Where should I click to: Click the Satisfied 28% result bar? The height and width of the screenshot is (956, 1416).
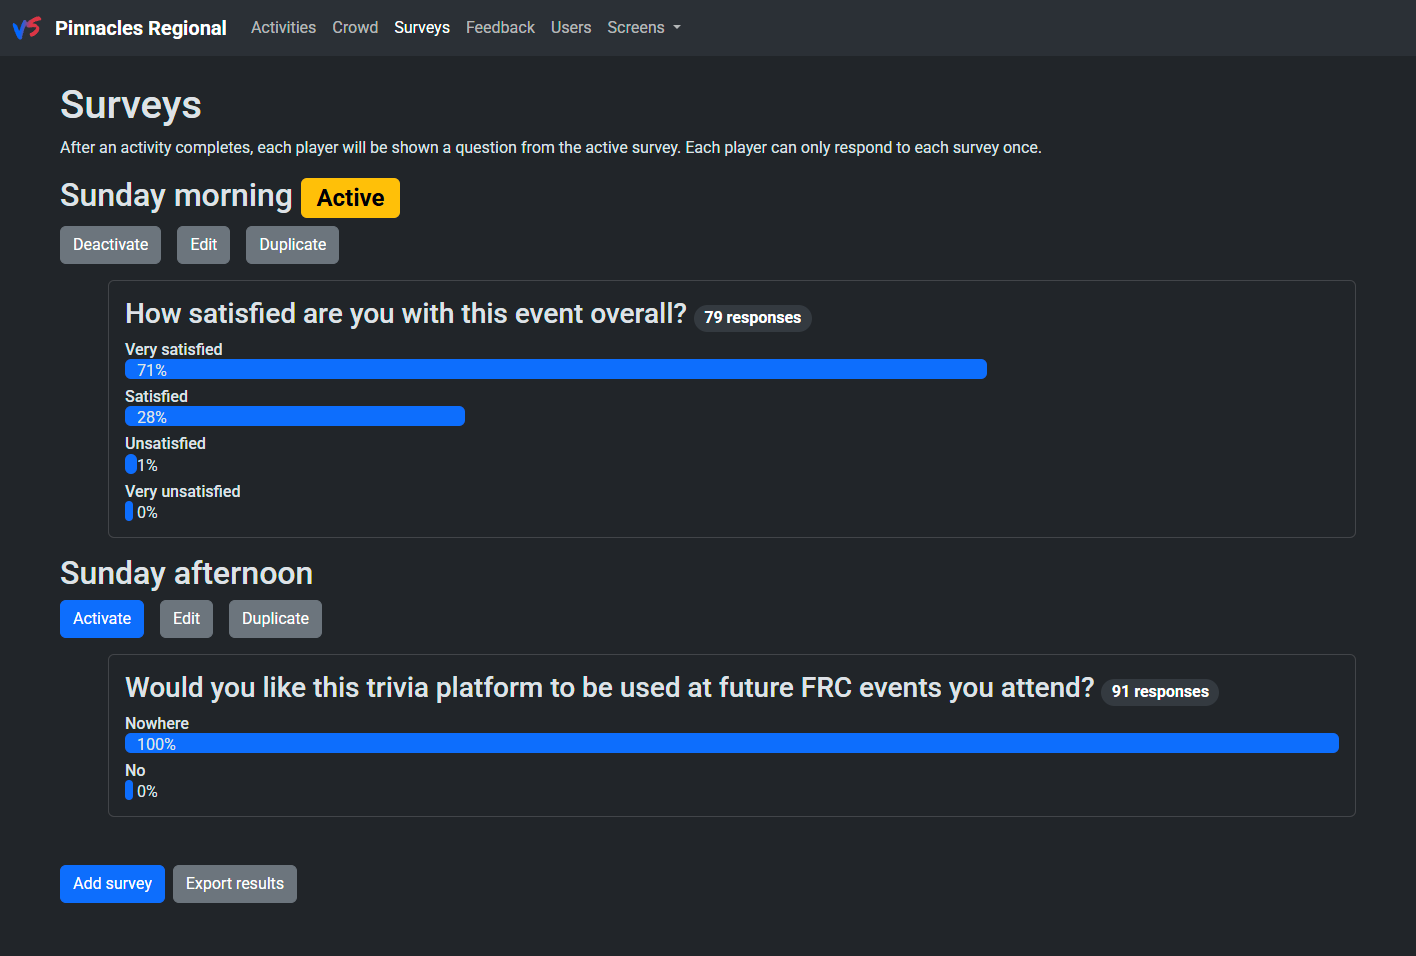(x=295, y=417)
